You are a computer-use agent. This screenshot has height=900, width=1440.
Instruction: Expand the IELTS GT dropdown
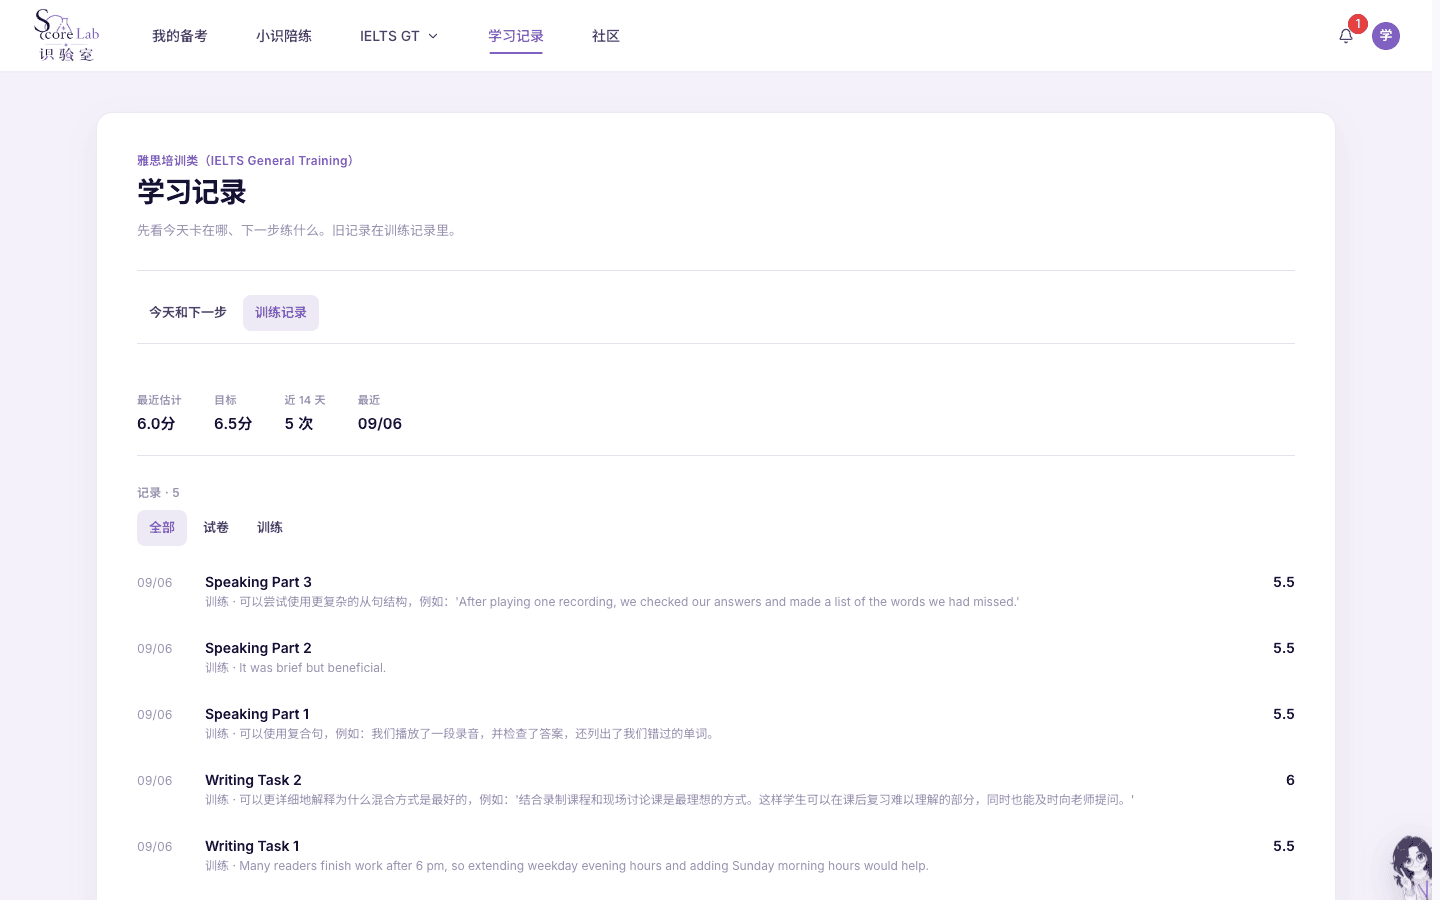[399, 36]
